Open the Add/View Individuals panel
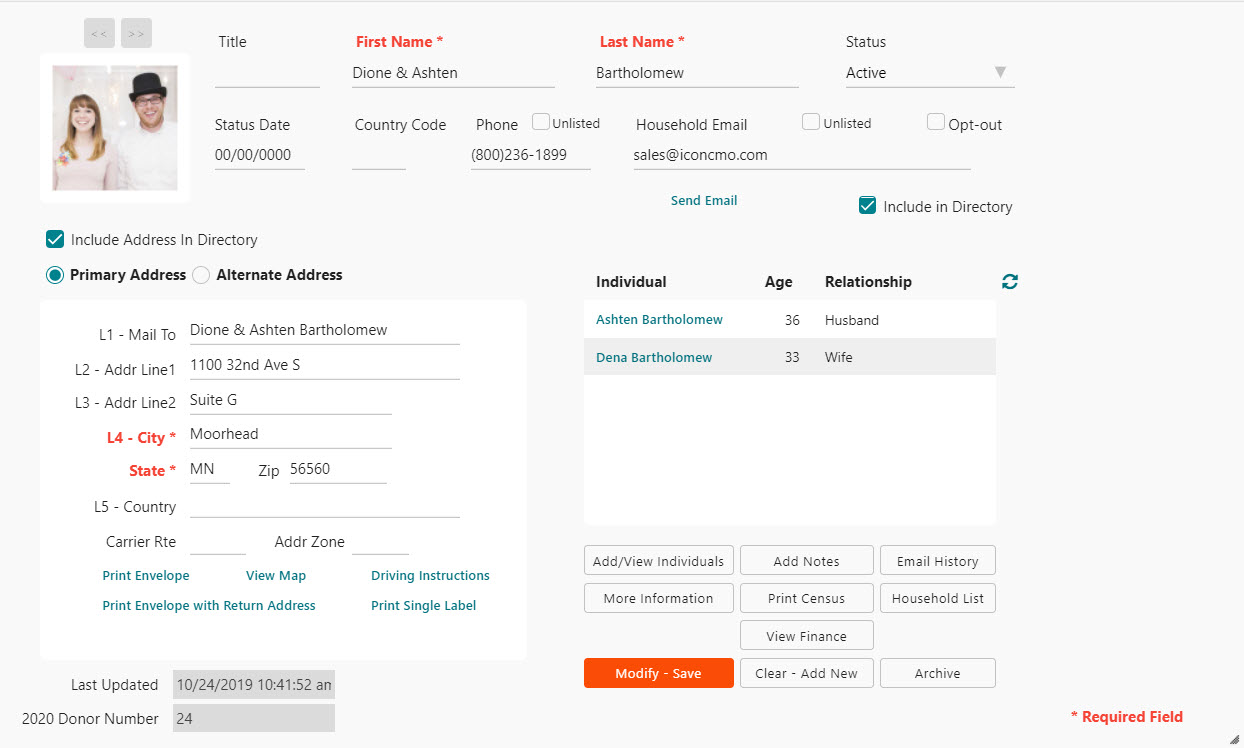Image resolution: width=1244 pixels, height=748 pixels. pos(658,560)
